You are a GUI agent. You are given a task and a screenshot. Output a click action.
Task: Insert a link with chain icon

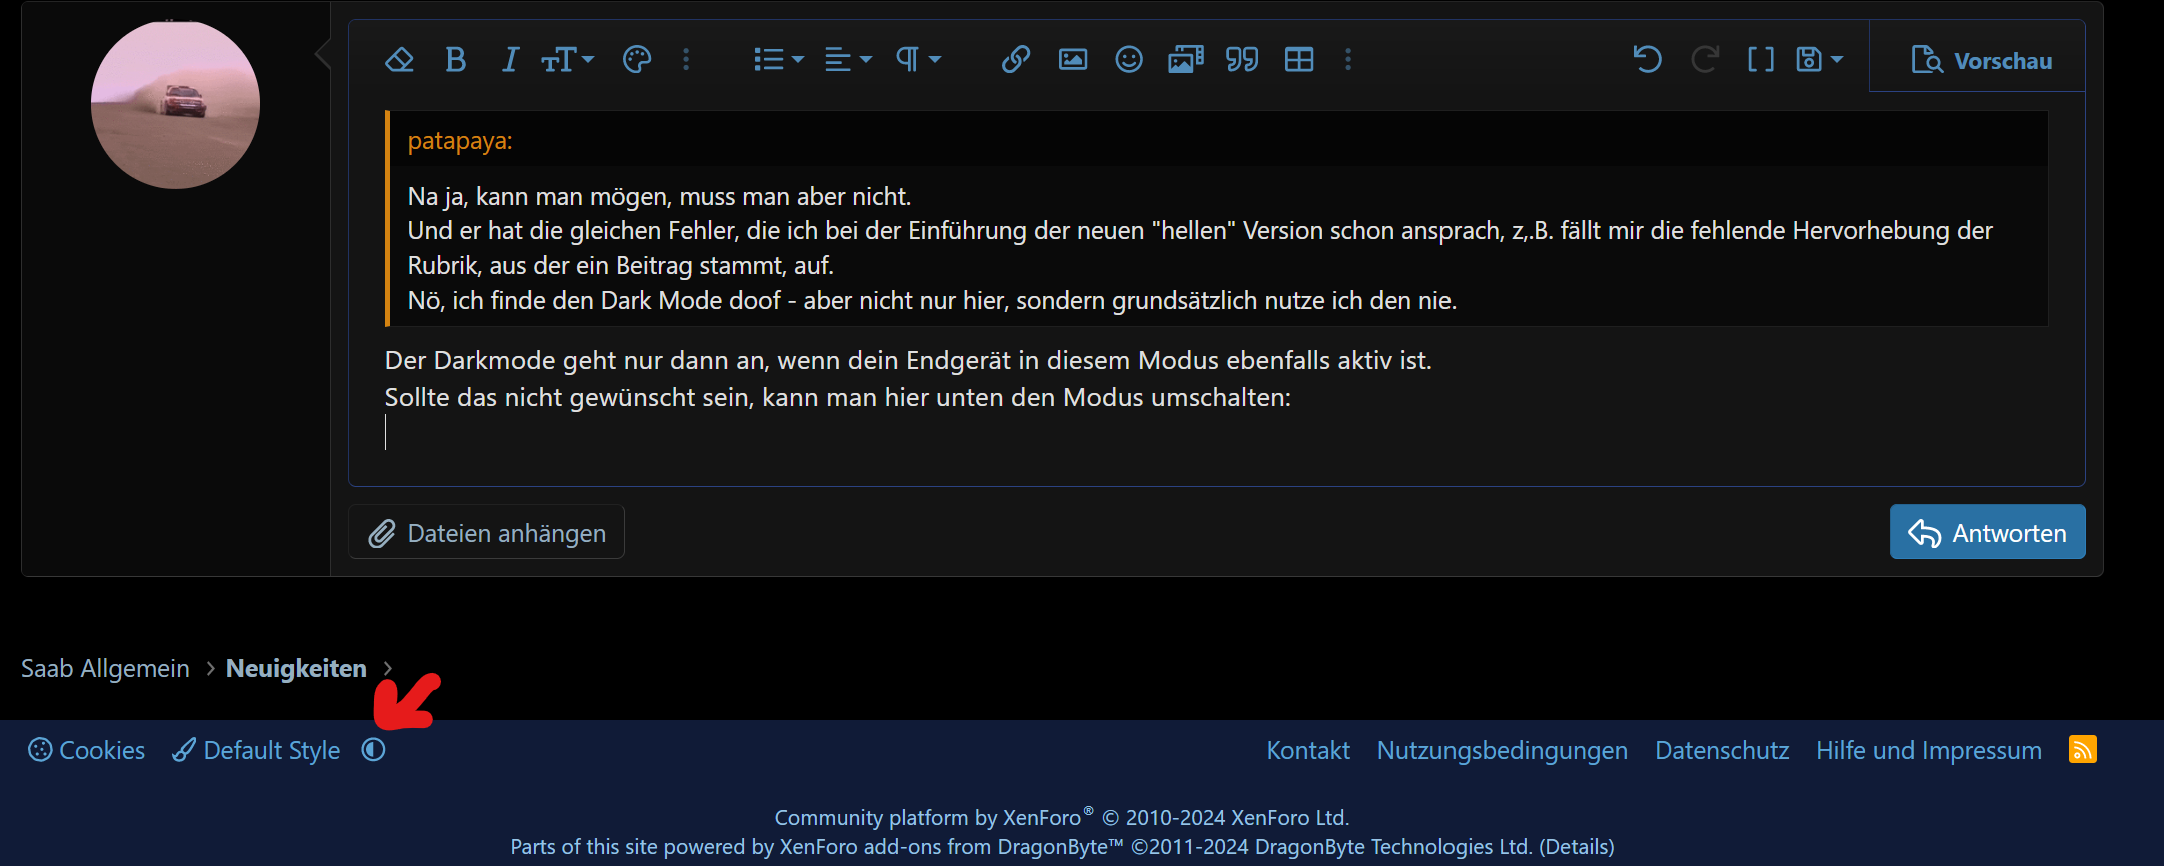1016,60
